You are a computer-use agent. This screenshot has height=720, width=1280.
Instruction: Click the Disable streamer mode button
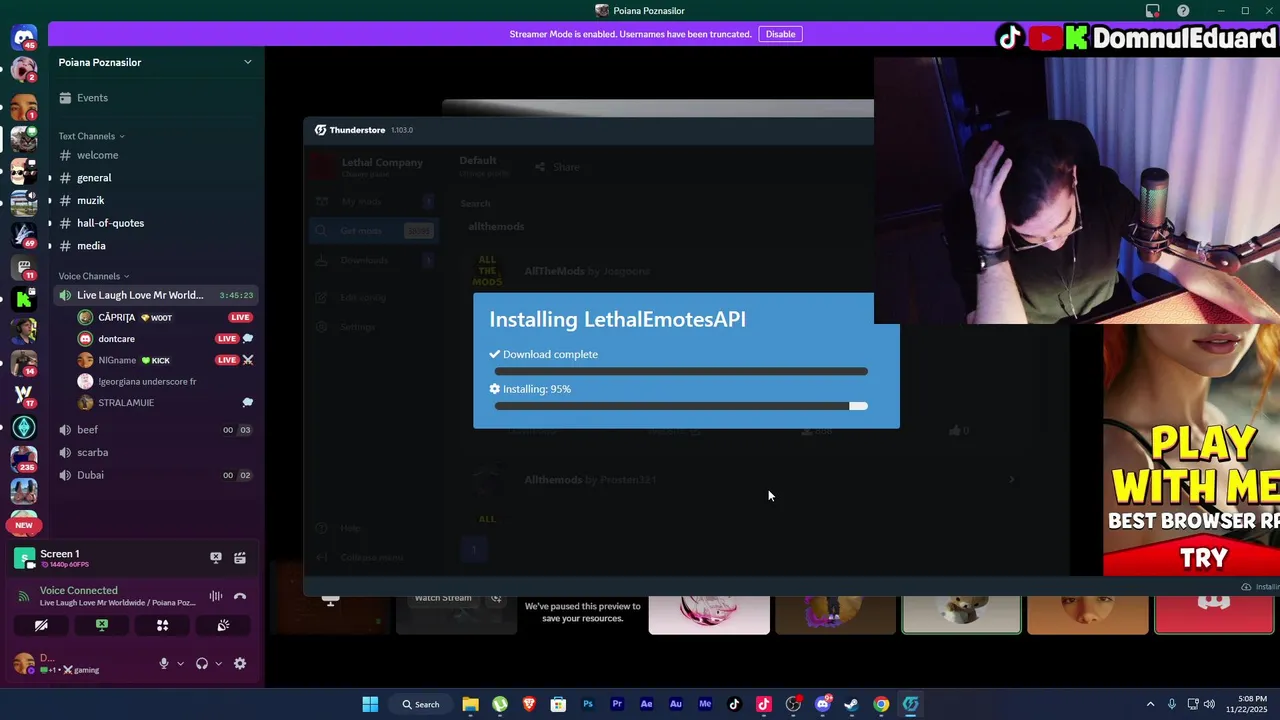(780, 34)
